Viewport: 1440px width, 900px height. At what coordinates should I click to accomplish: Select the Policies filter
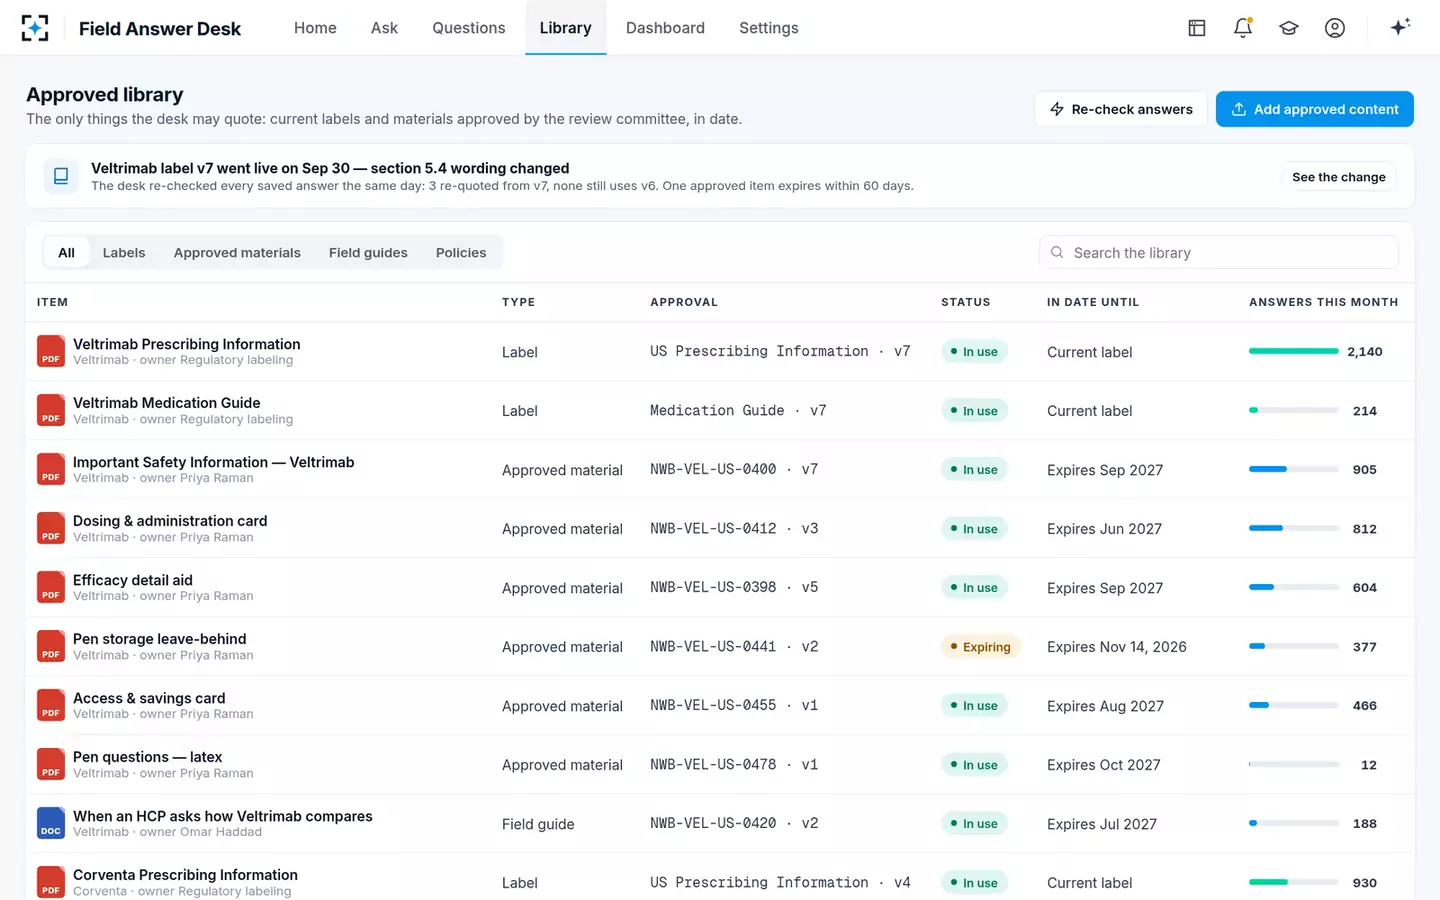461,253
